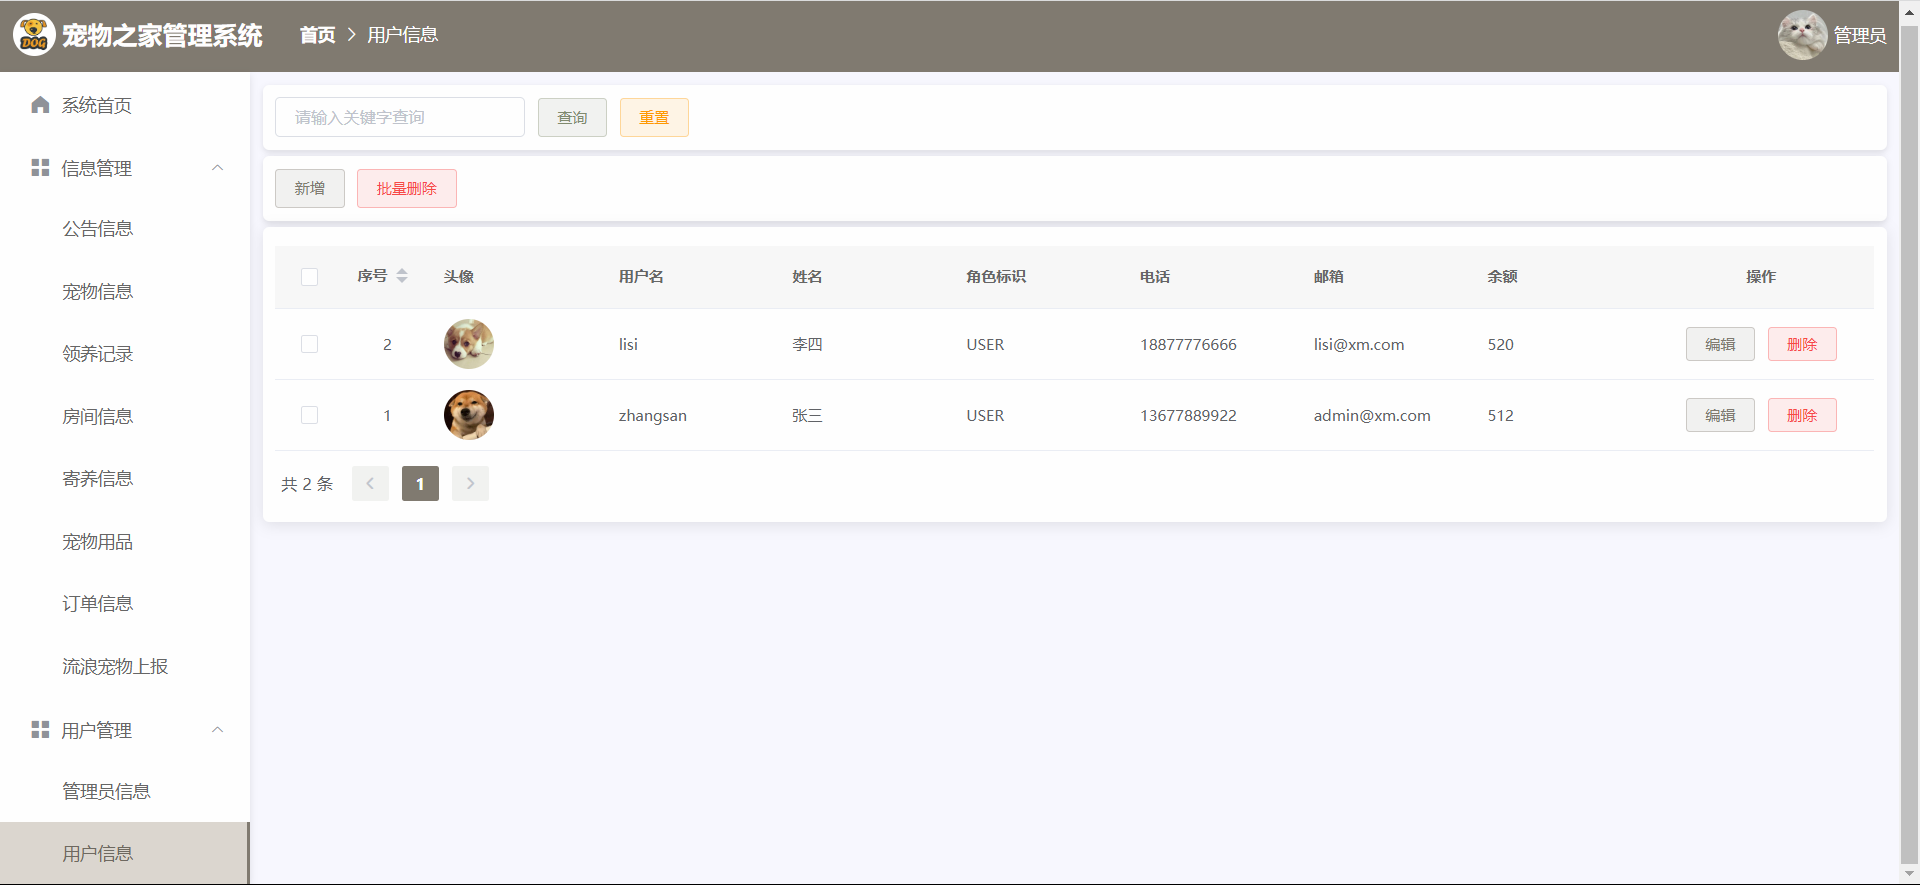Click the 批量删除 button

click(x=407, y=189)
